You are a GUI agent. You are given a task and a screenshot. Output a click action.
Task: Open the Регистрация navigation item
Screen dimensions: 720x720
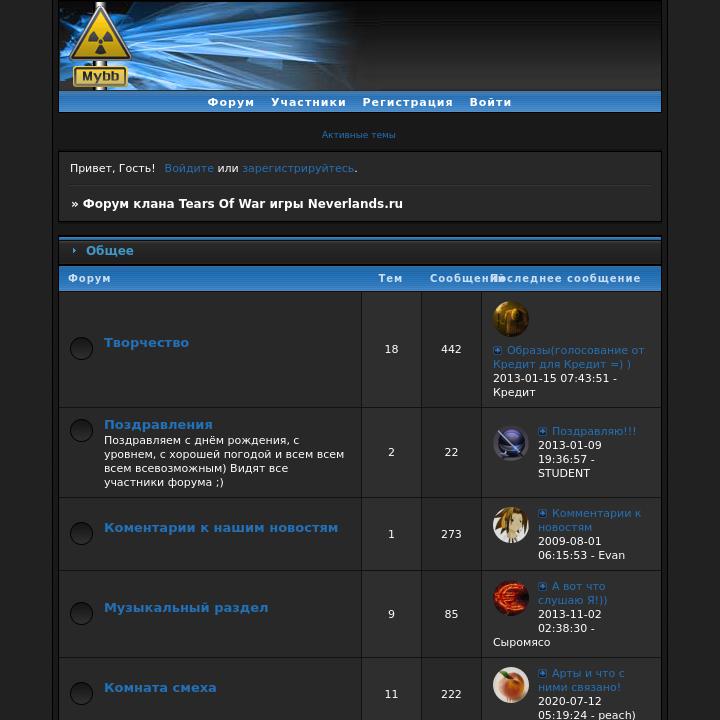407,102
